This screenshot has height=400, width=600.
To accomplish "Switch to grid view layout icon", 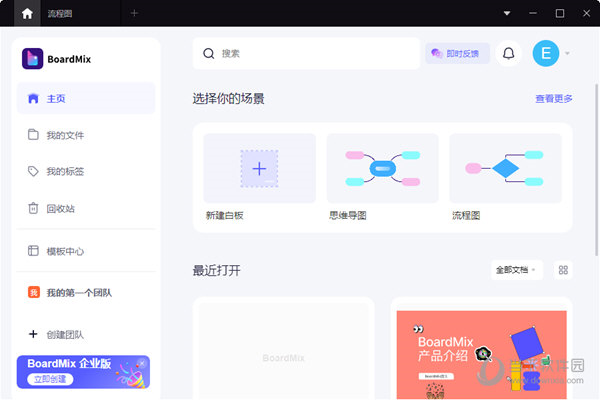I will pos(563,270).
